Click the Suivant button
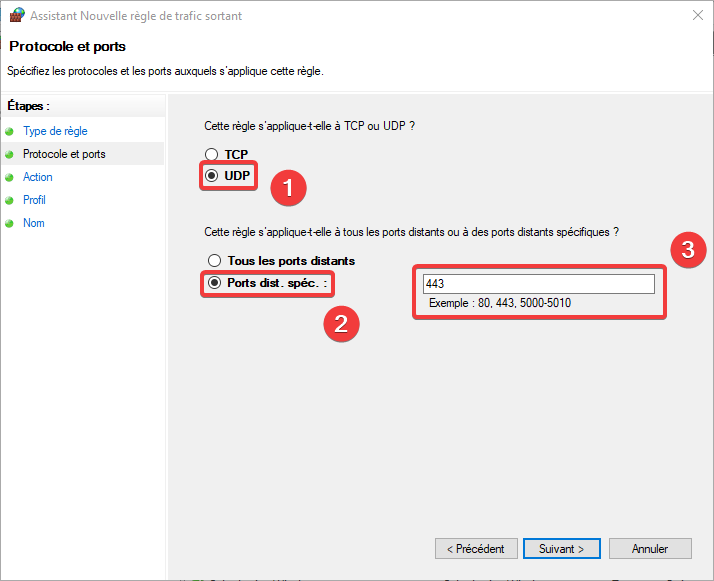Screen dimensions: 714x581 click(561, 549)
